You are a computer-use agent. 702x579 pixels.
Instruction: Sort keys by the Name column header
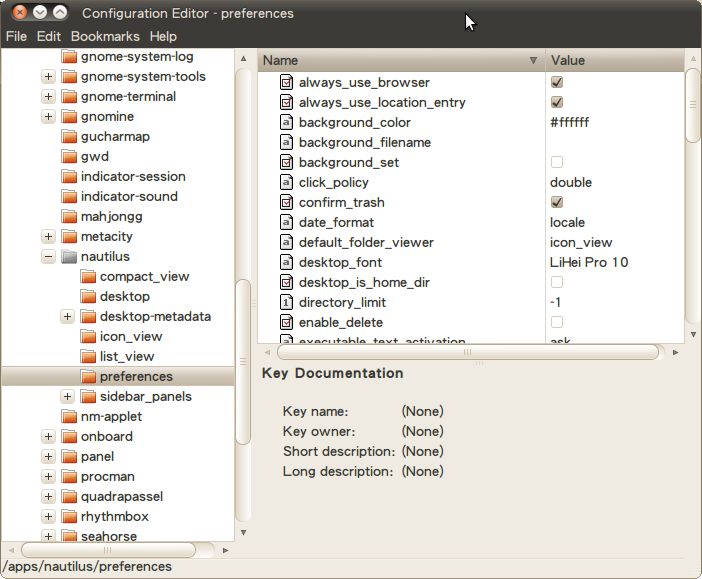(401, 60)
